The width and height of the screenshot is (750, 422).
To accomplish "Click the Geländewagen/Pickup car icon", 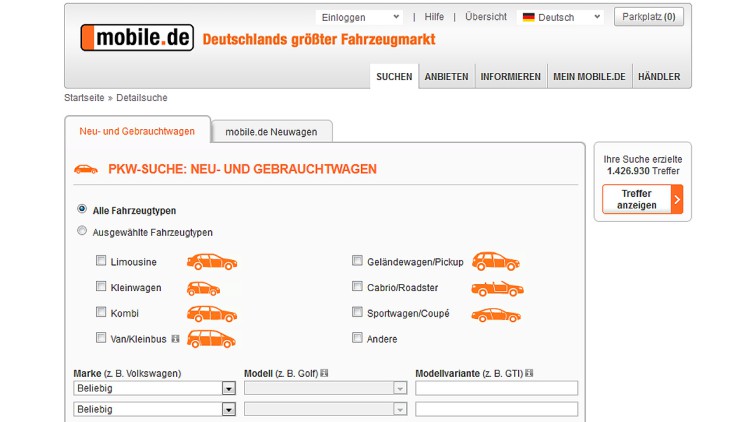I will 496,261.
